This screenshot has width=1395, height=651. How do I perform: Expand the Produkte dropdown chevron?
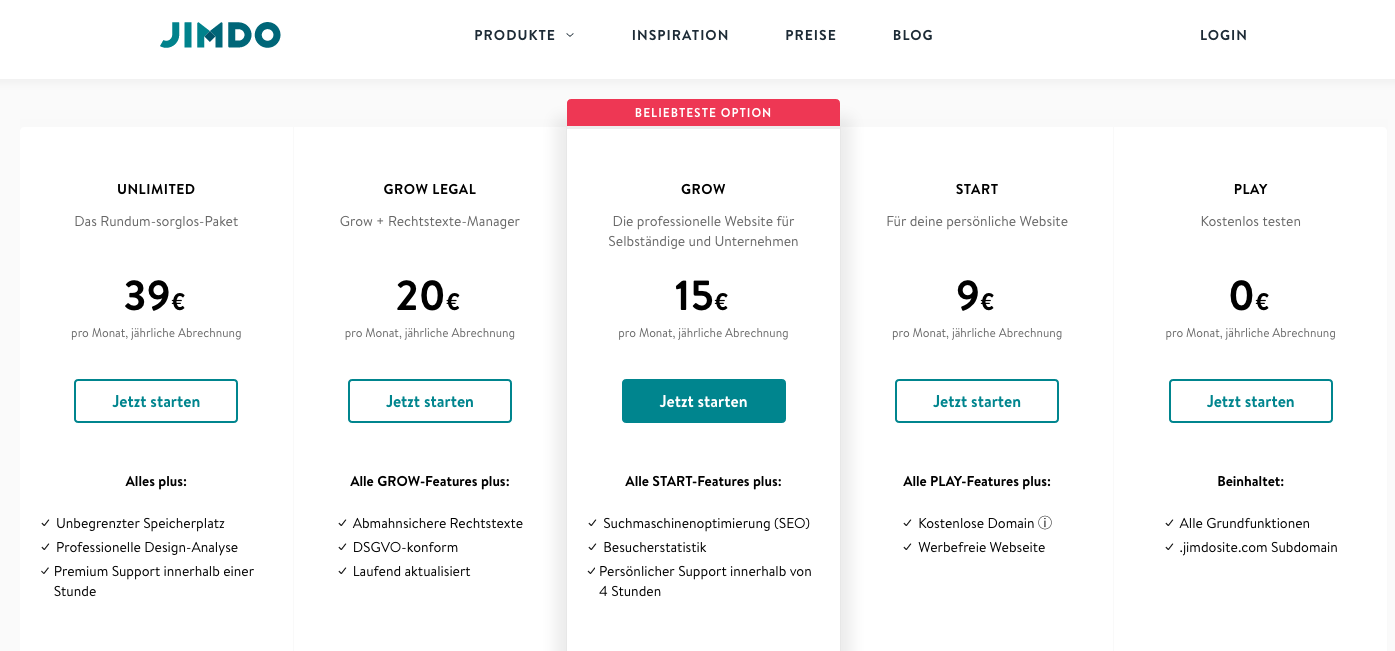(570, 35)
